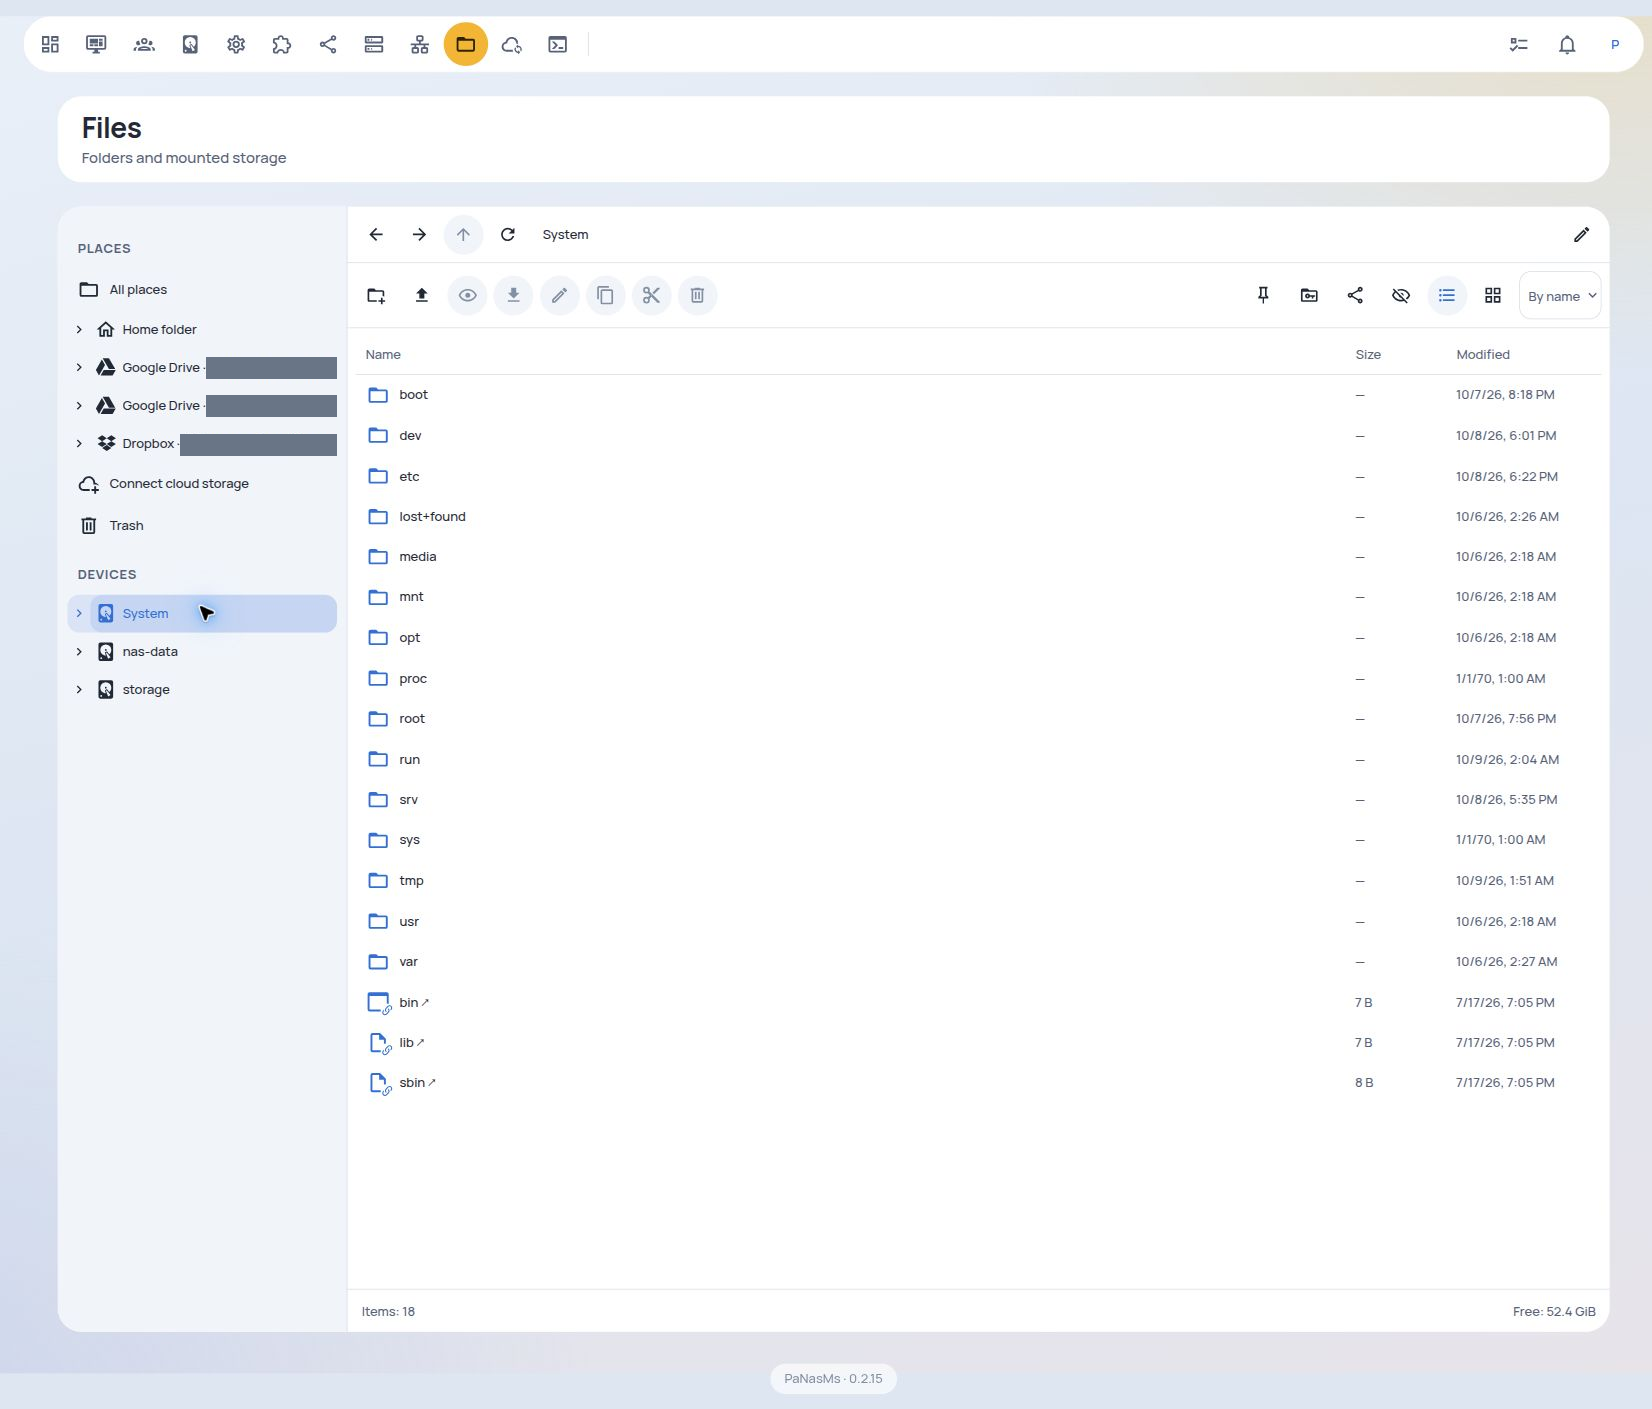Image resolution: width=1652 pixels, height=1409 pixels.
Task: Expand the storage device chevron
Action: click(79, 689)
